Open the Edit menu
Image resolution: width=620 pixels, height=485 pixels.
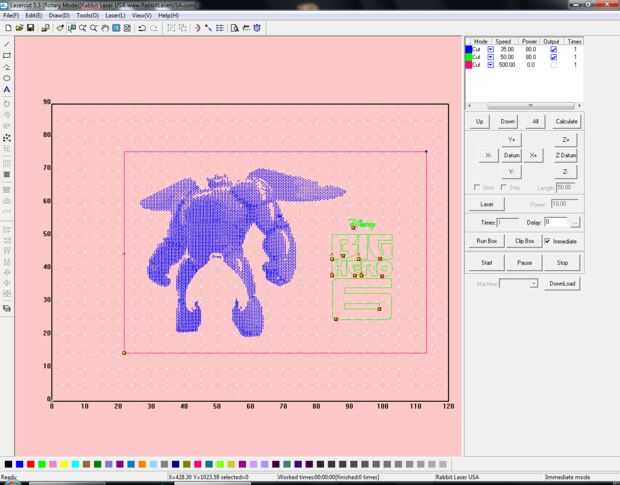click(x=33, y=15)
